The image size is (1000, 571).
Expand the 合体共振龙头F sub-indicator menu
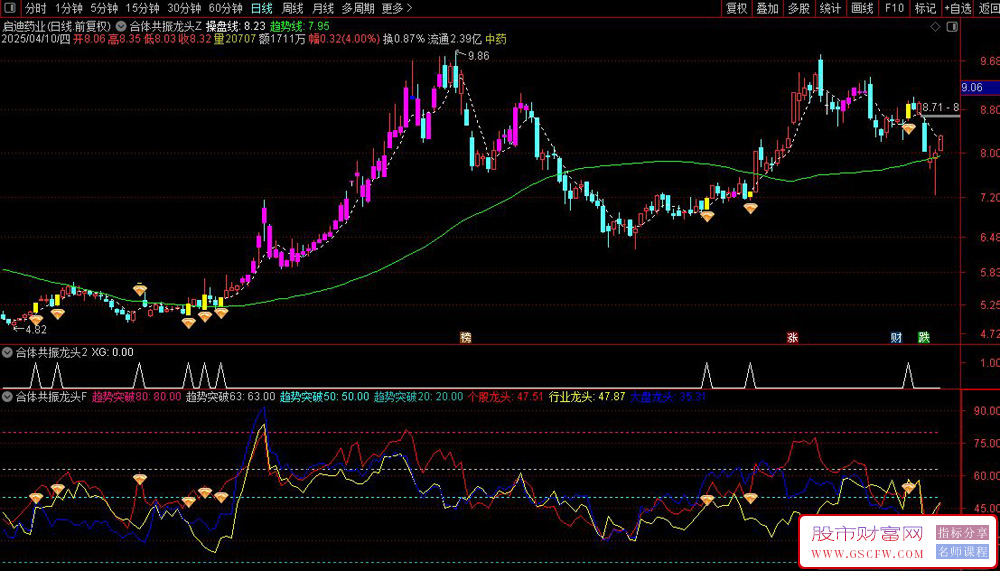pyautogui.click(x=8, y=396)
